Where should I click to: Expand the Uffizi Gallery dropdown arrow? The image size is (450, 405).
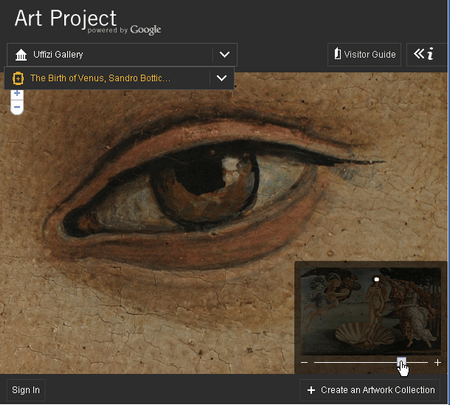(225, 54)
